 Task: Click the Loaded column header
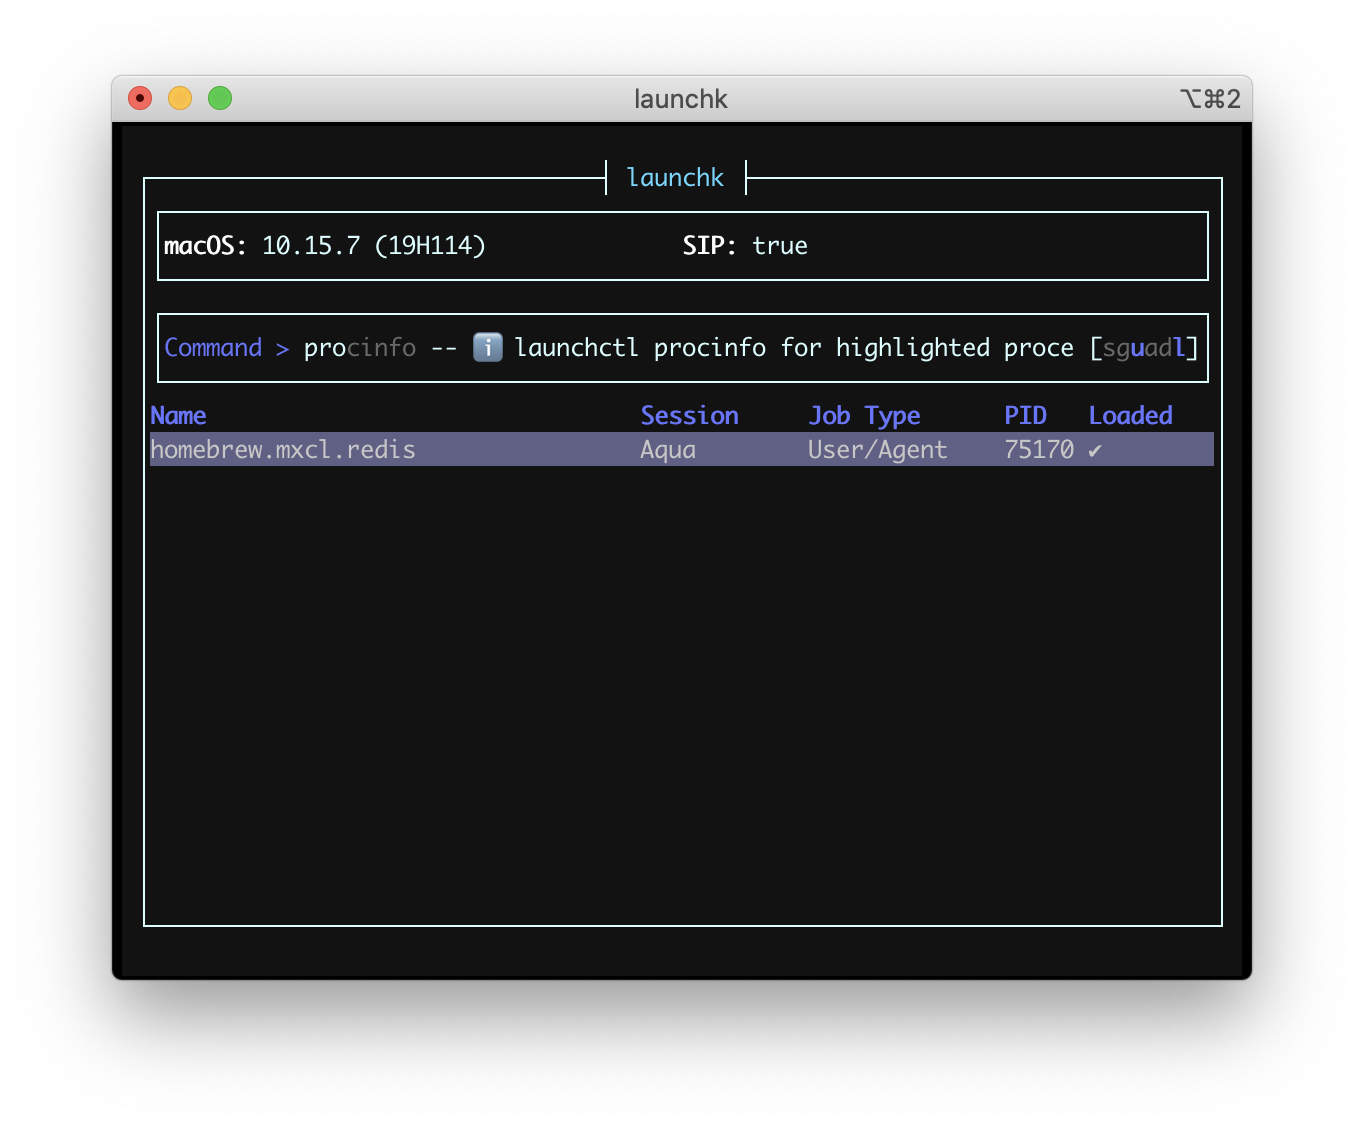click(1130, 415)
